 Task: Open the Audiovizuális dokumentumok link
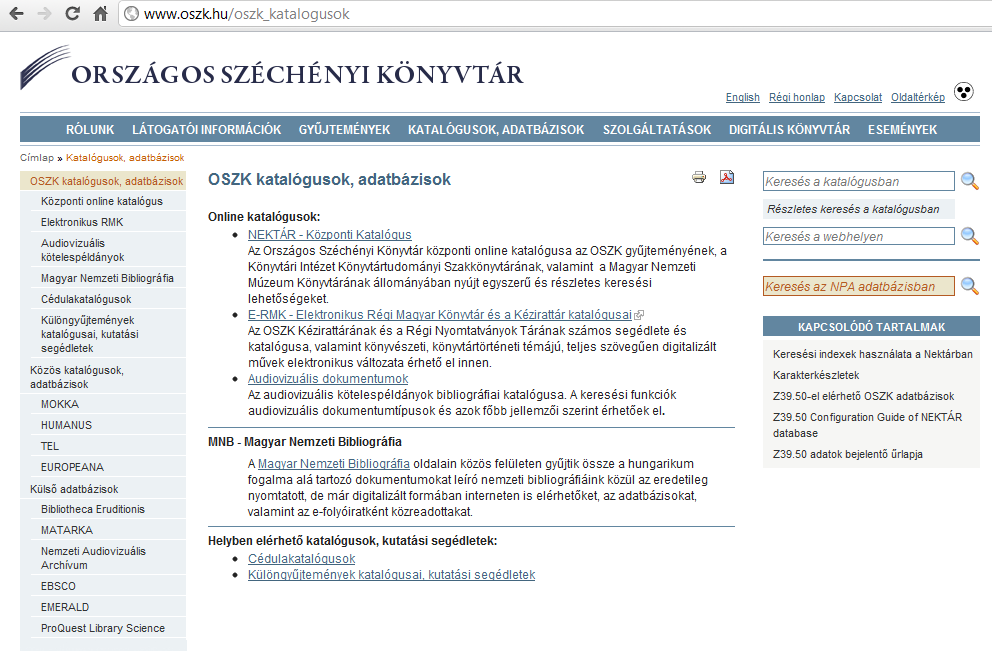point(328,378)
